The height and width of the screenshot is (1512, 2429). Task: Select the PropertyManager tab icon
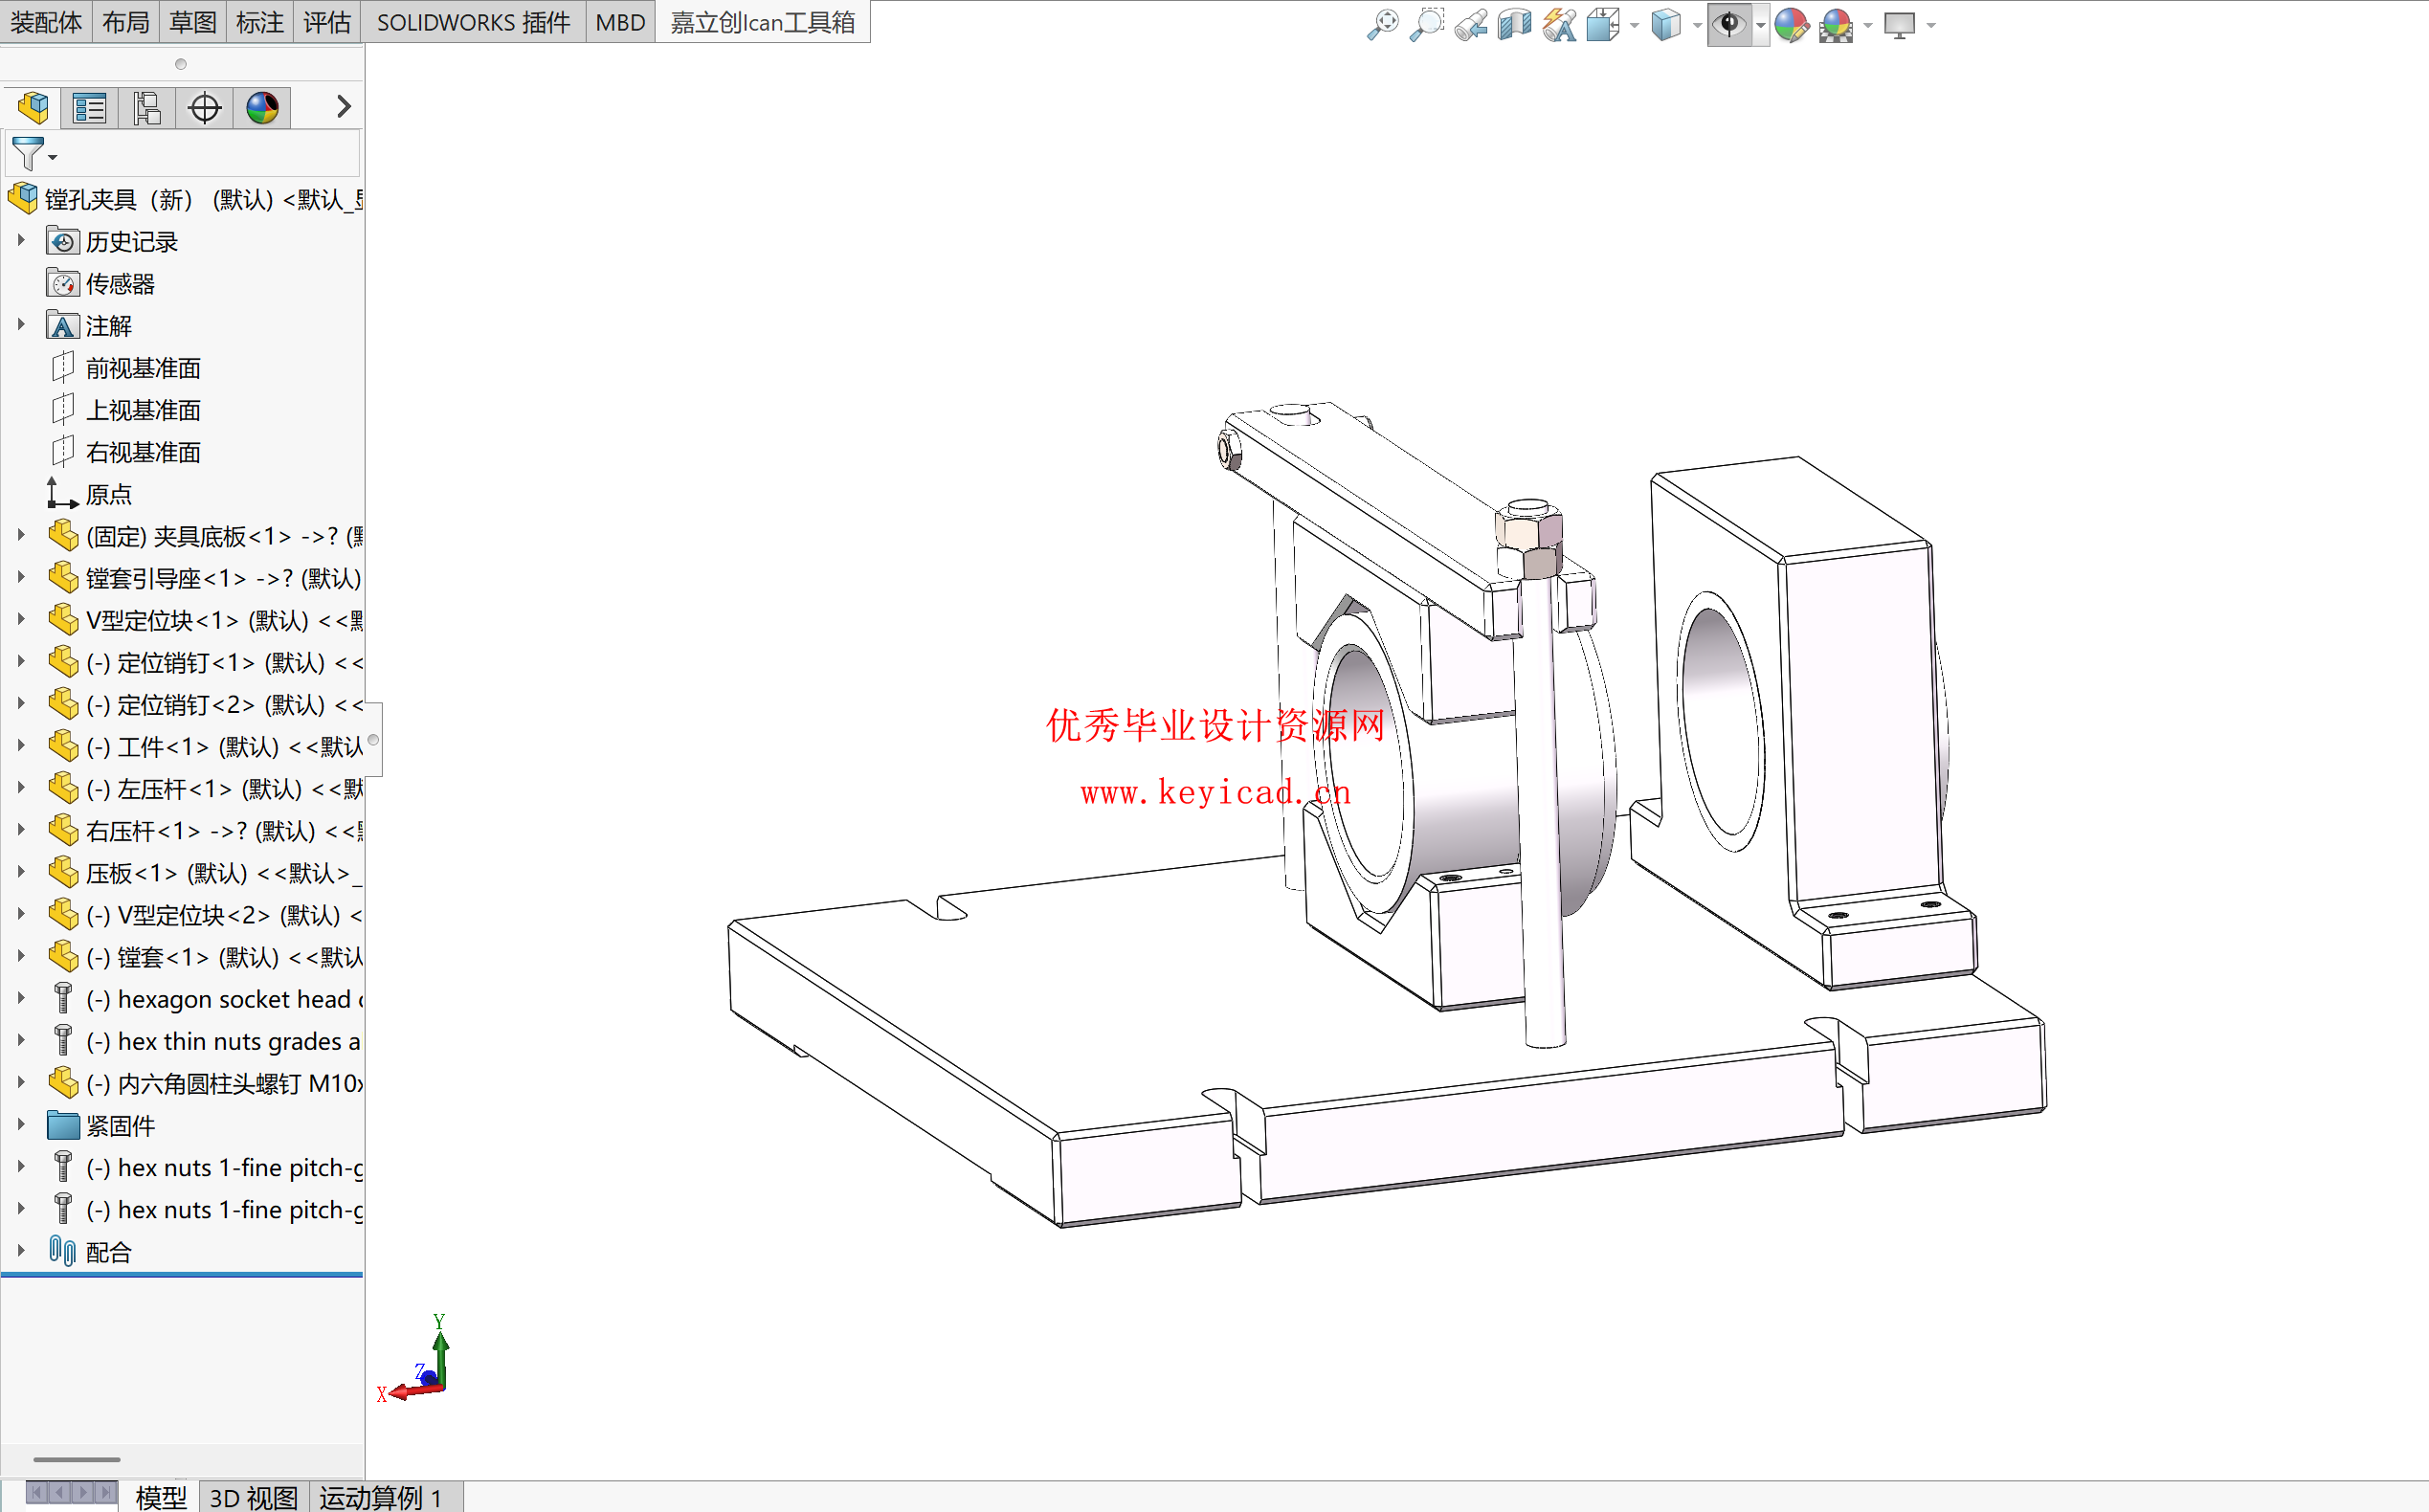(90, 107)
